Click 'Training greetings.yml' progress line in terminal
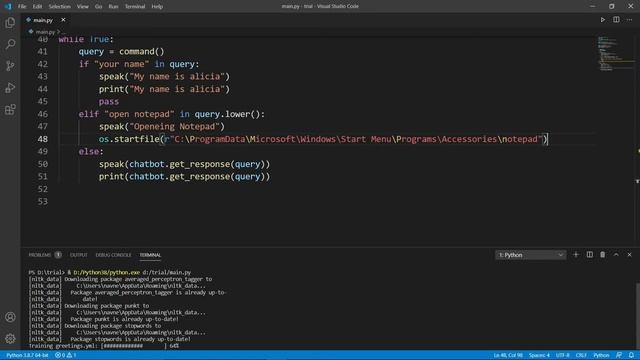 coord(104,346)
